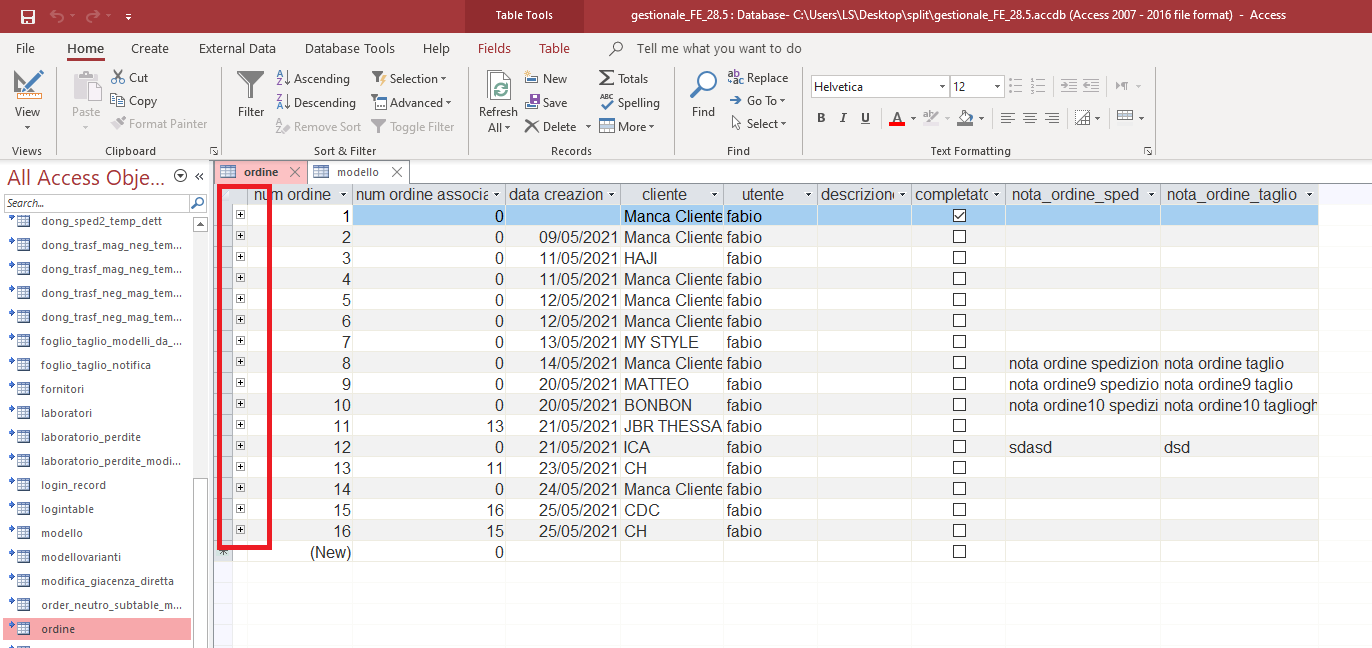Sort records Ascending

coord(312,79)
